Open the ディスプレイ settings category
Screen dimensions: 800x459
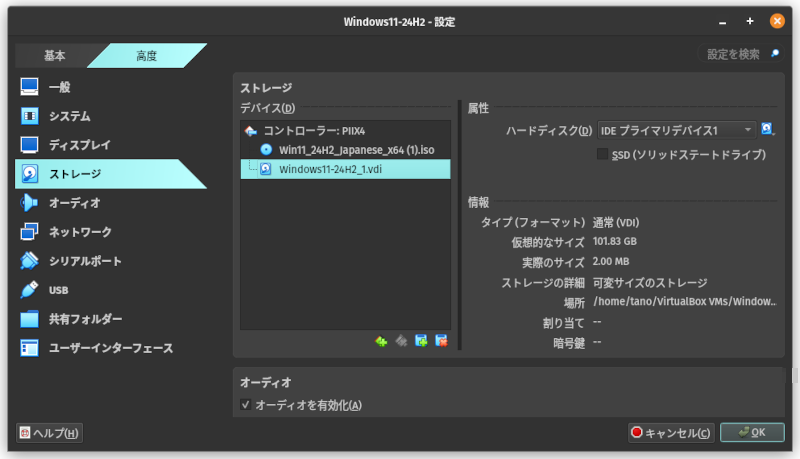point(80,145)
